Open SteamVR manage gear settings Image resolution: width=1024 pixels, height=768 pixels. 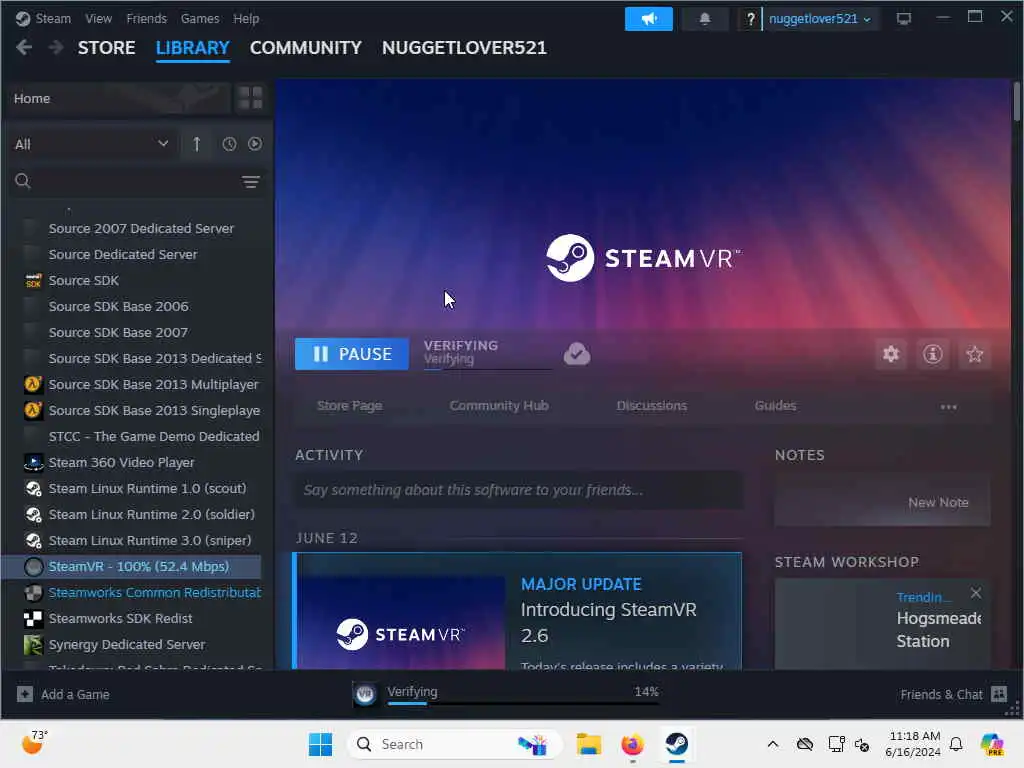click(x=891, y=354)
